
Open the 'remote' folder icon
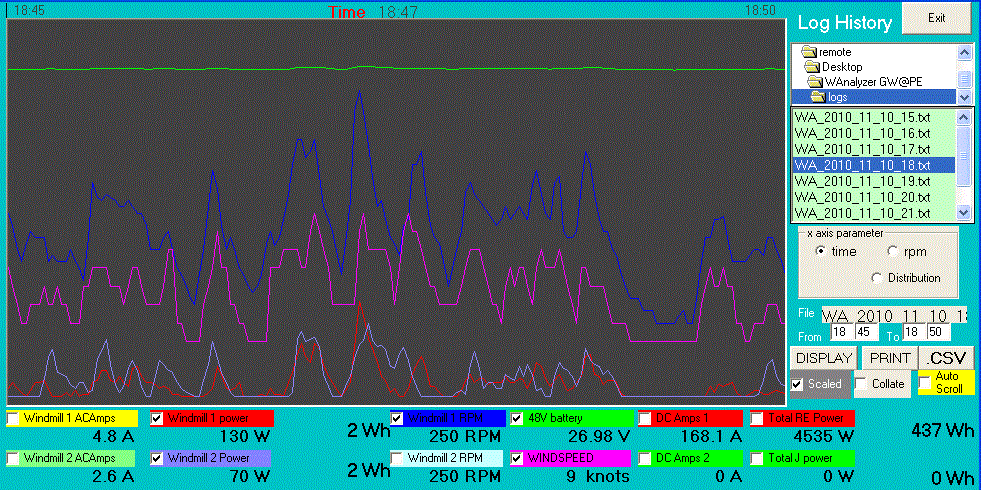pos(809,52)
